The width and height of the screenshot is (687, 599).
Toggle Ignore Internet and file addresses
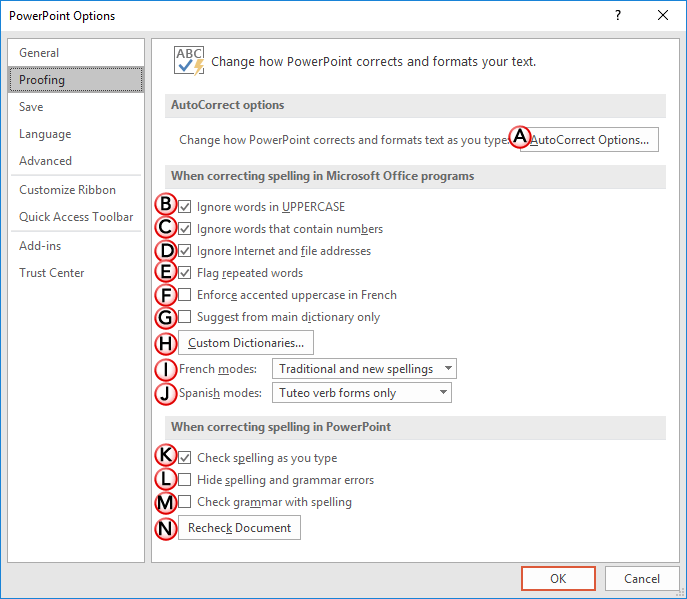click(185, 251)
